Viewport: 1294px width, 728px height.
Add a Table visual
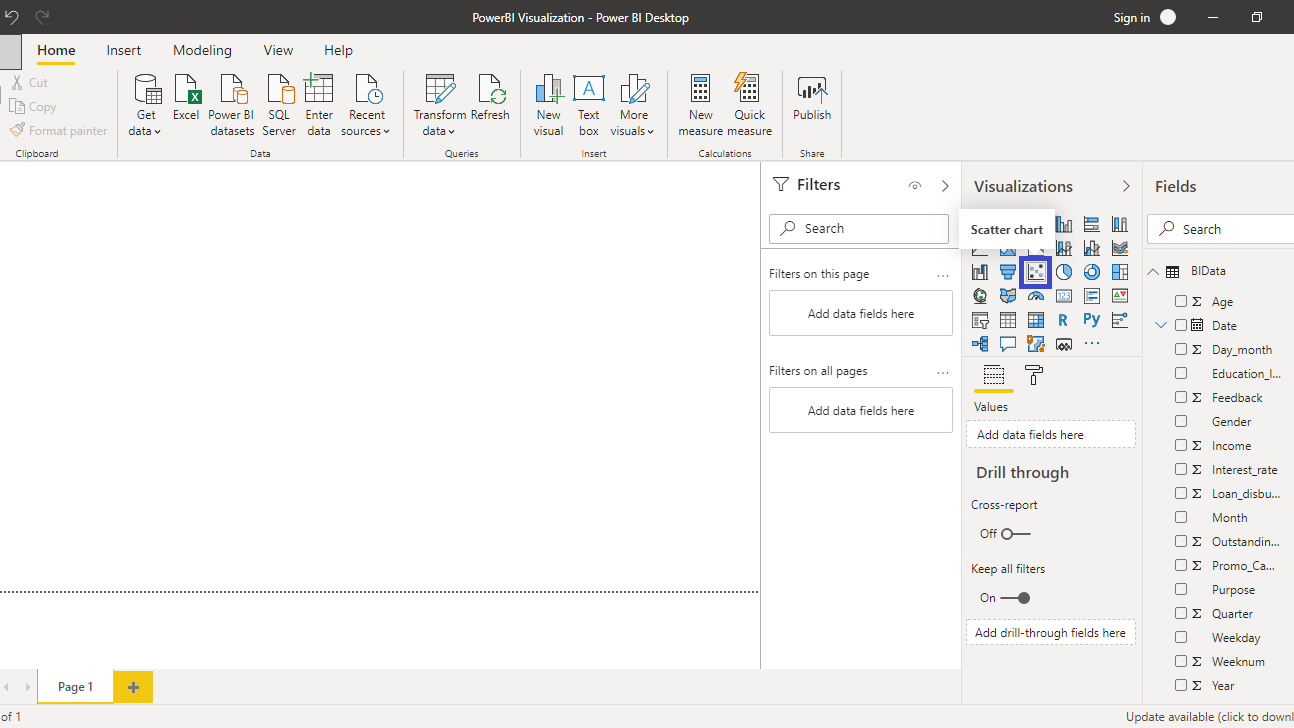coord(1008,320)
